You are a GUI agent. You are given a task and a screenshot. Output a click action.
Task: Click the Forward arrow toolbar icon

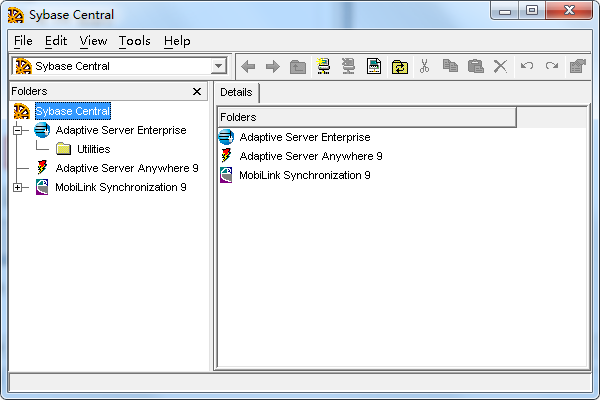point(273,67)
